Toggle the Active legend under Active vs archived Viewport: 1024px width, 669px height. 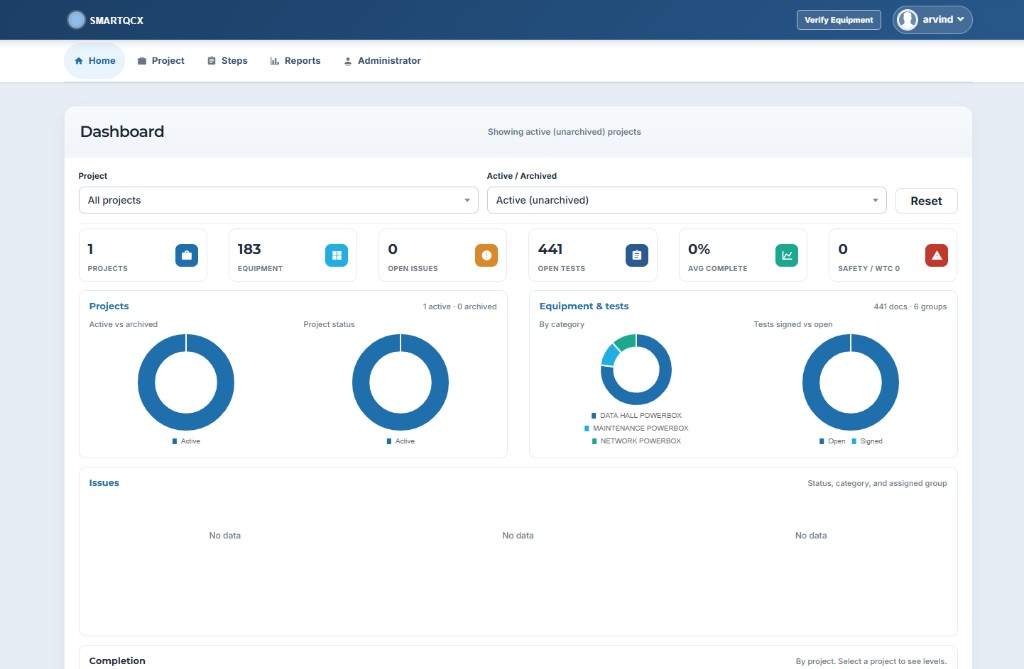click(186, 441)
